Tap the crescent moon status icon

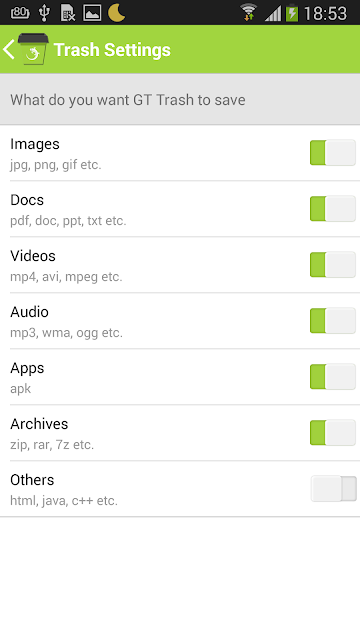116,13
